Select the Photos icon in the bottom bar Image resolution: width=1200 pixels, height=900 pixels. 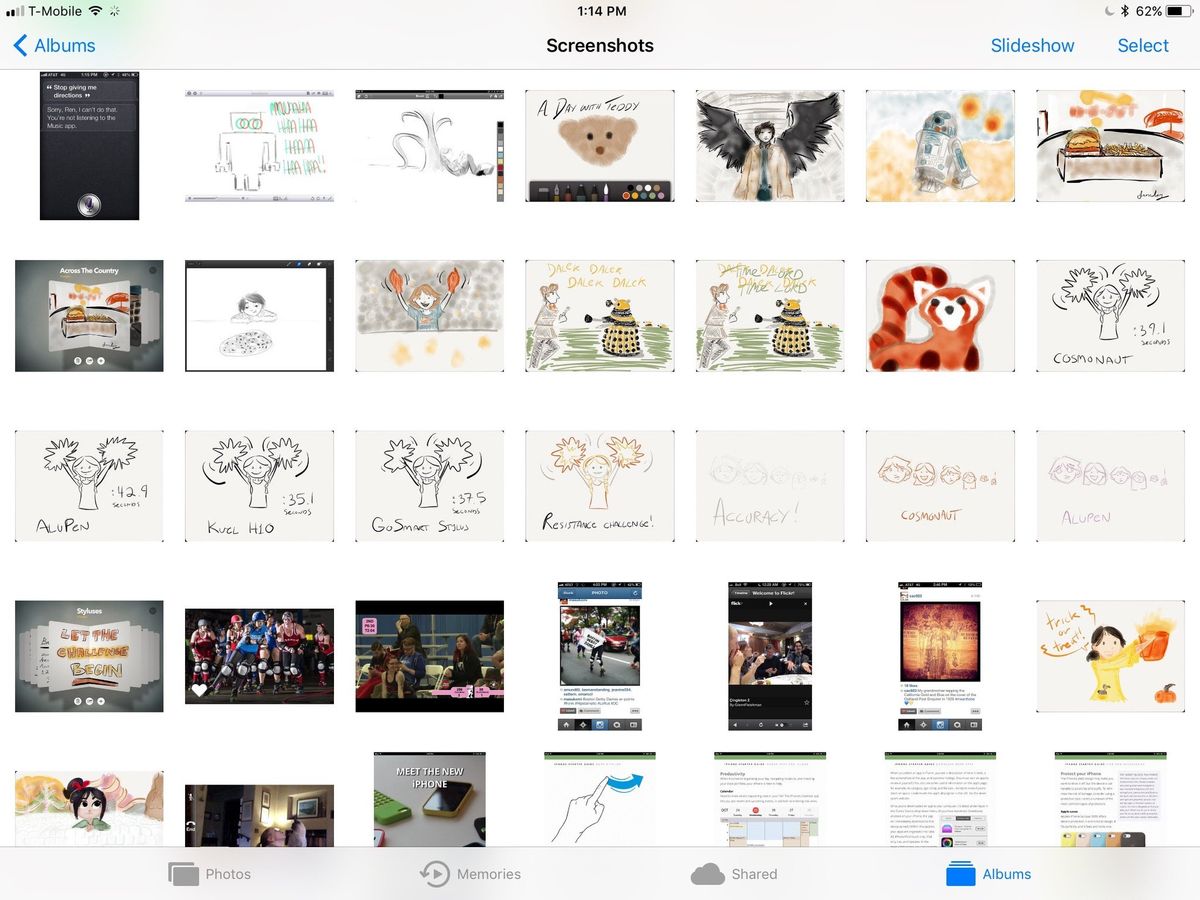(x=185, y=873)
